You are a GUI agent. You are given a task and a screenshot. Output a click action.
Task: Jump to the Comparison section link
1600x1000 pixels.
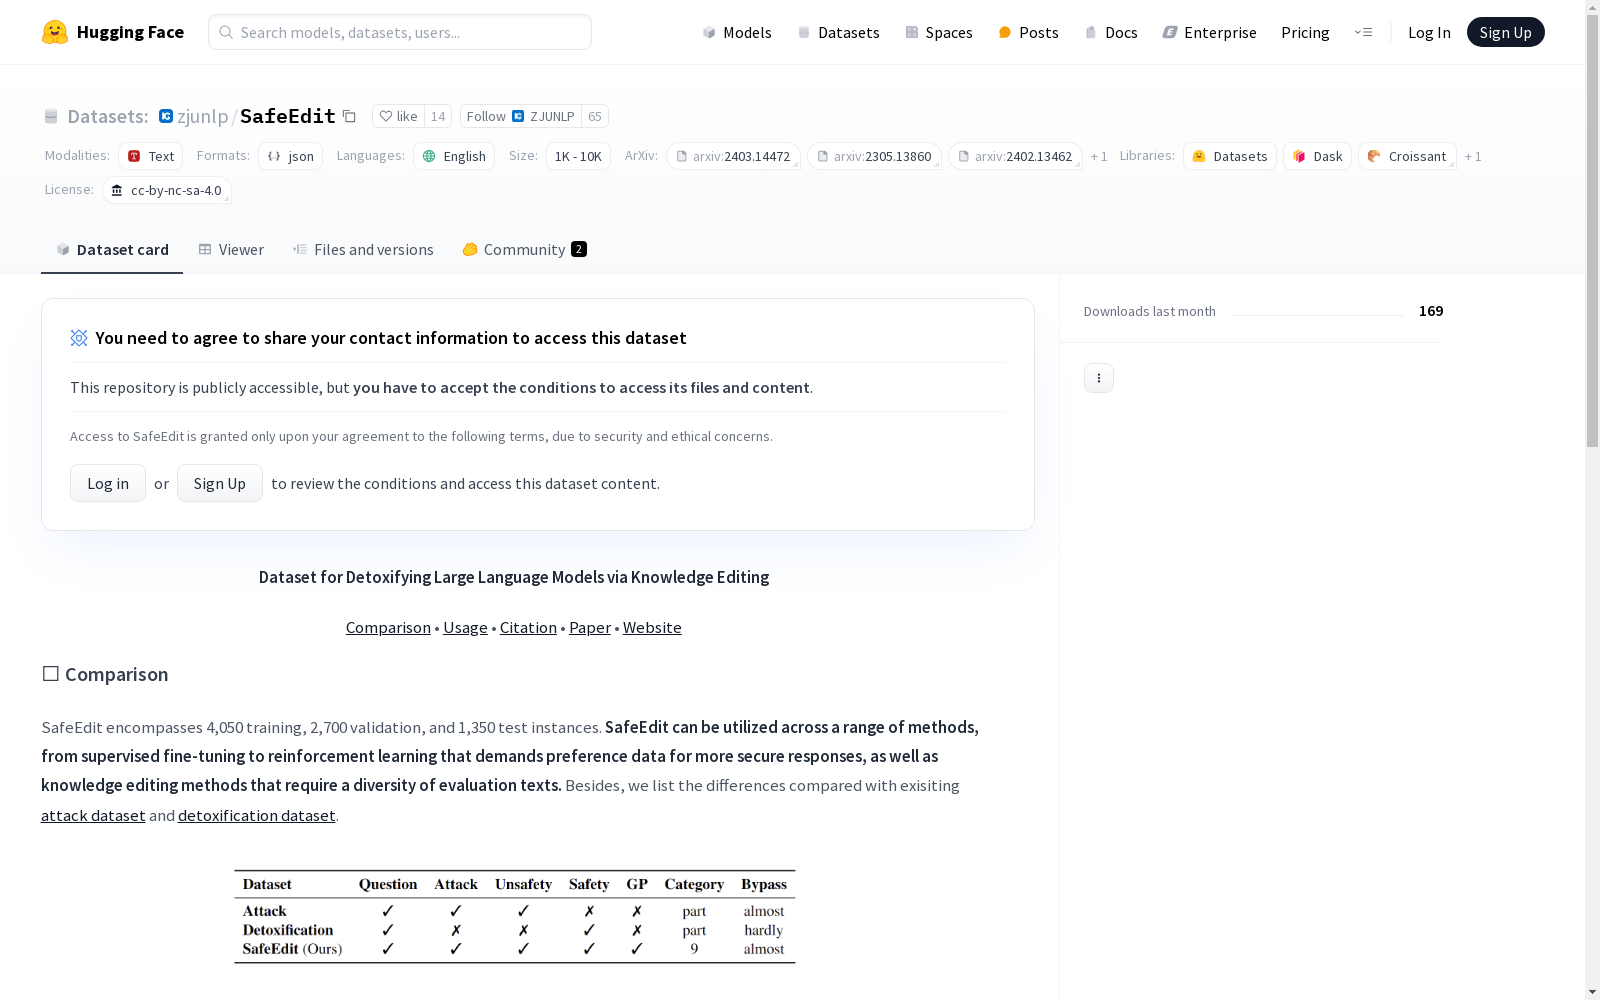(388, 627)
